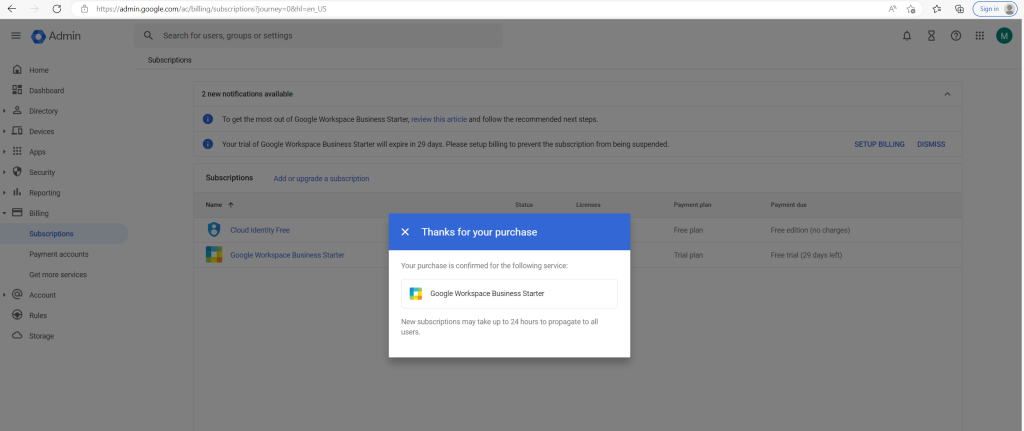Click the Licenses column header
This screenshot has width=1024, height=431.
pyautogui.click(x=588, y=205)
